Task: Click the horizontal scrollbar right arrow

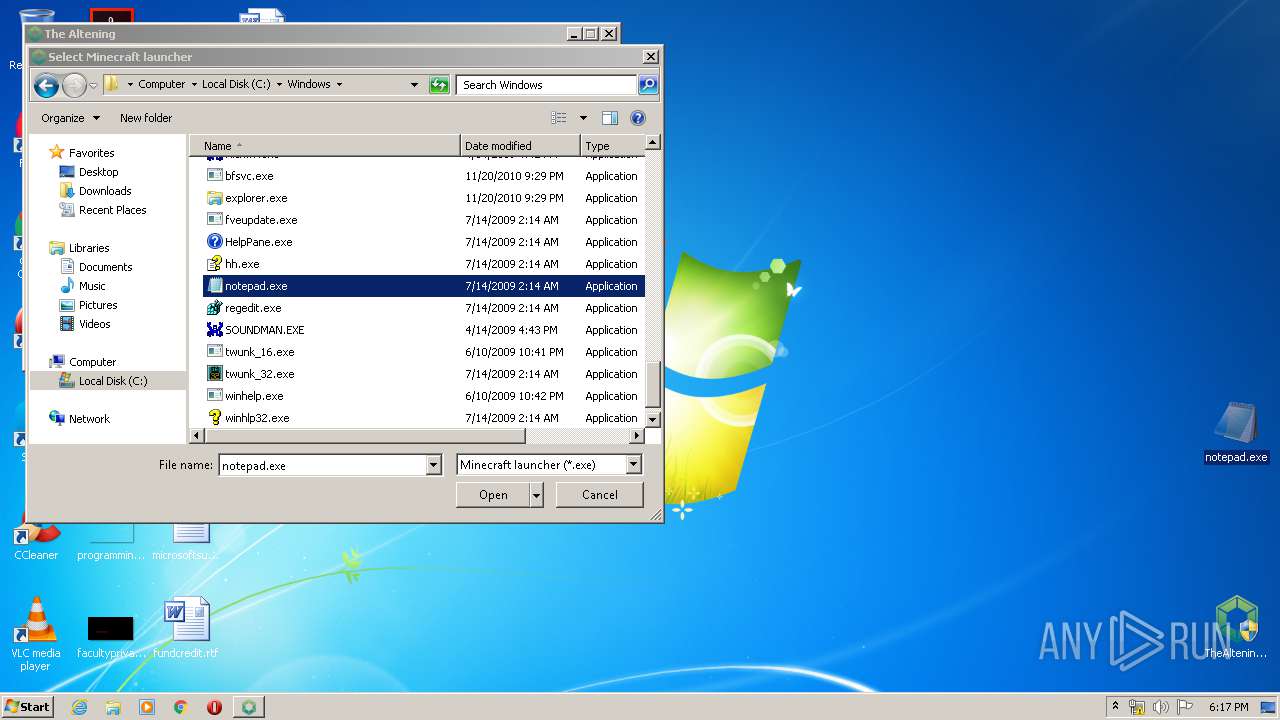Action: point(637,436)
